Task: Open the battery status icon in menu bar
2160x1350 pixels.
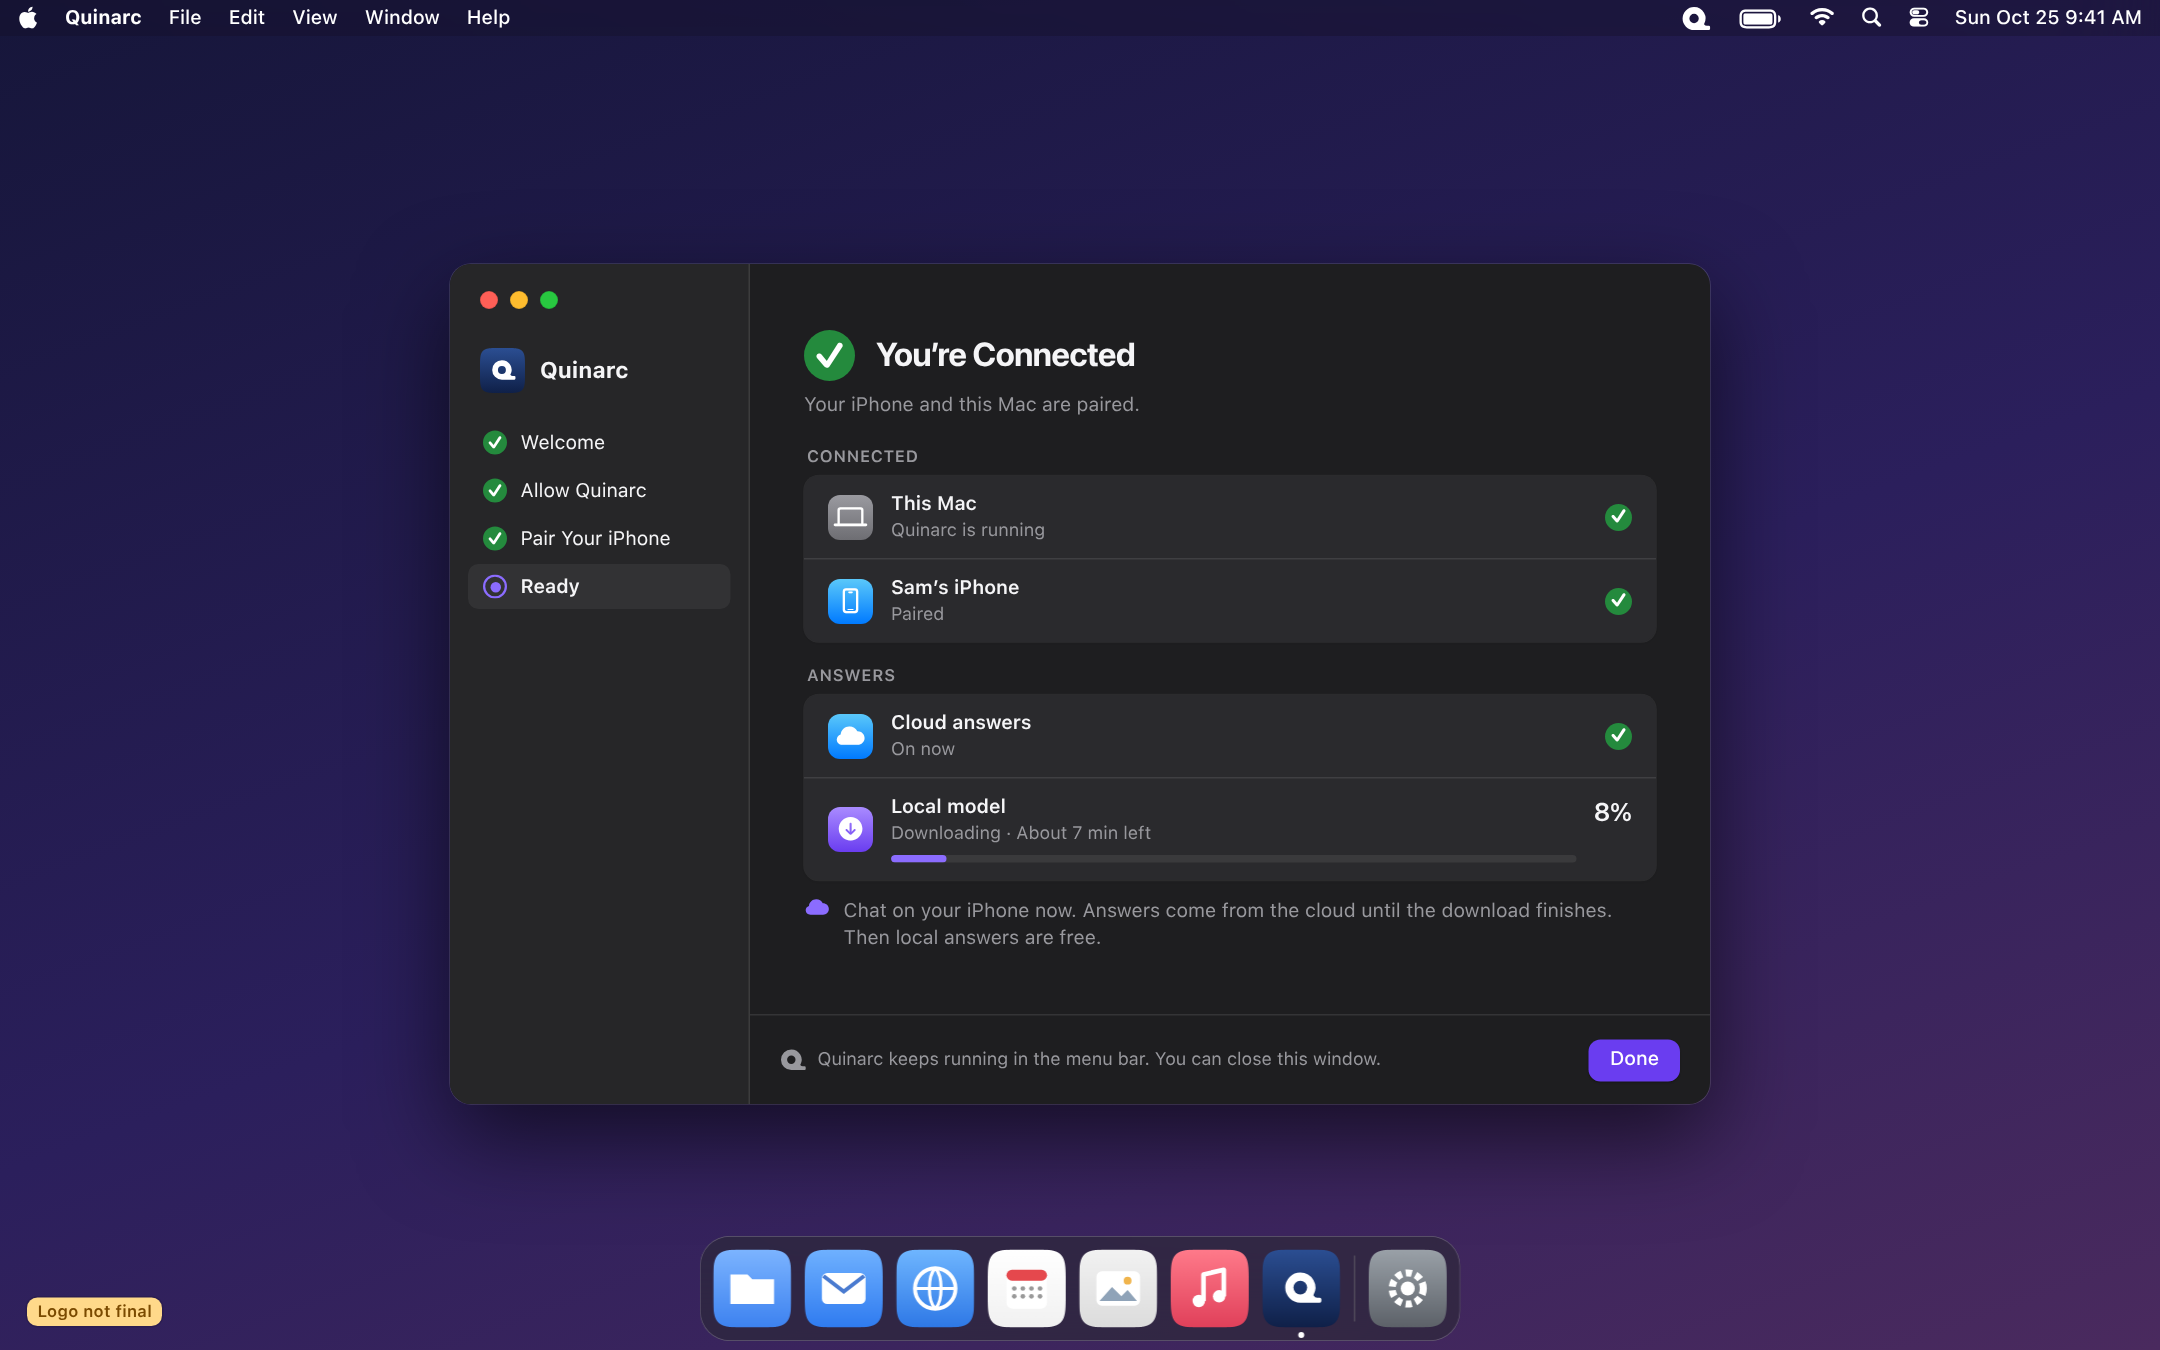Action: click(x=1759, y=18)
